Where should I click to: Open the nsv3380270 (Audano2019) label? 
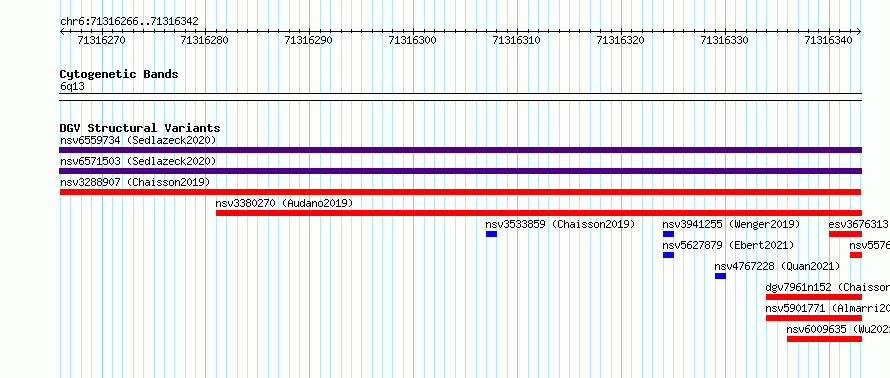284,203
